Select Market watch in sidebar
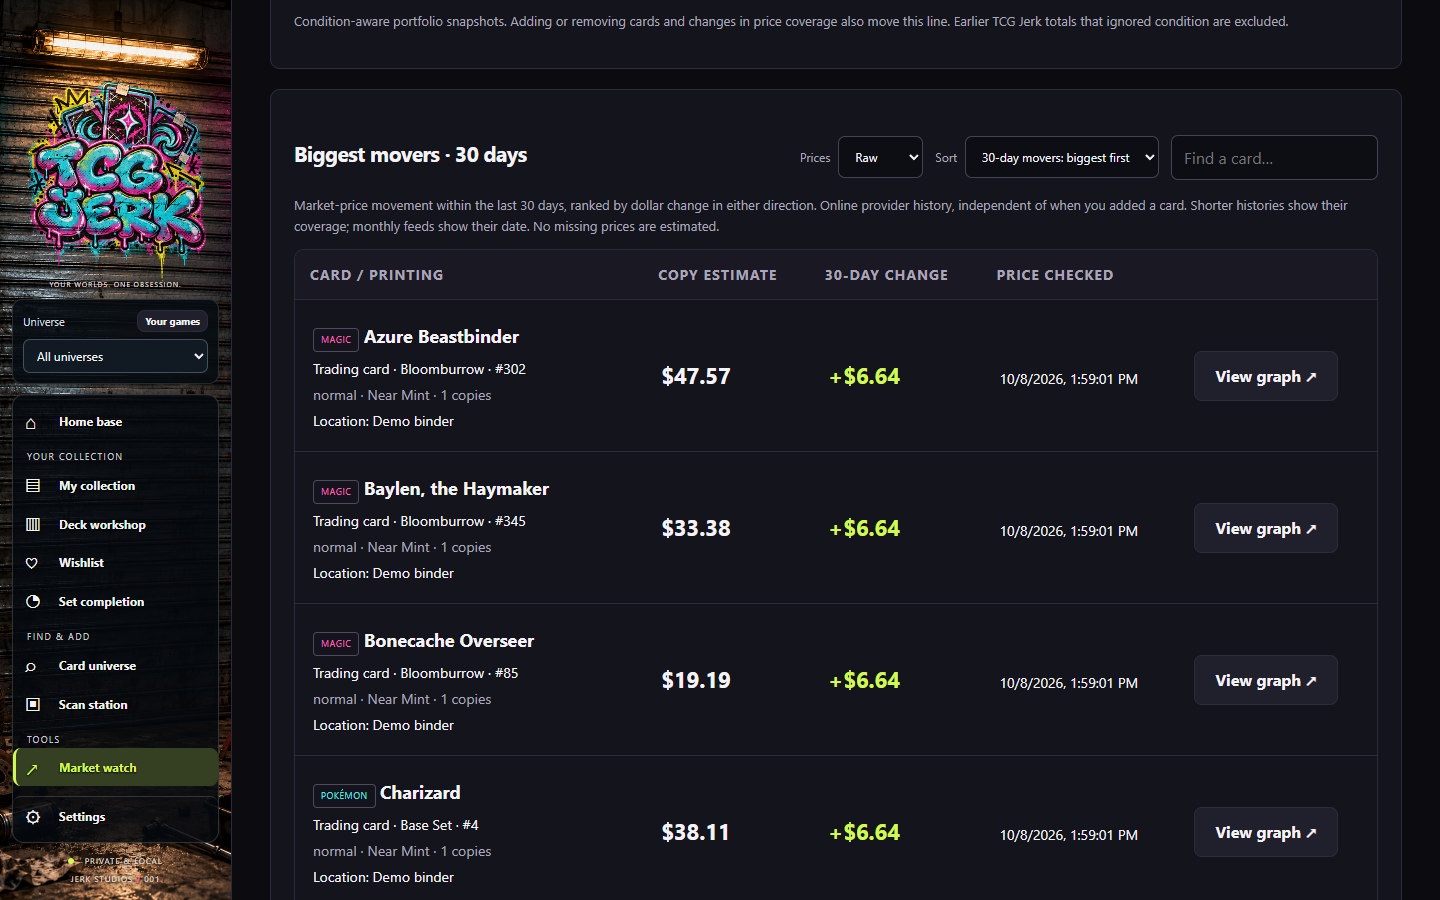Image resolution: width=1440 pixels, height=900 pixels. coord(116,768)
